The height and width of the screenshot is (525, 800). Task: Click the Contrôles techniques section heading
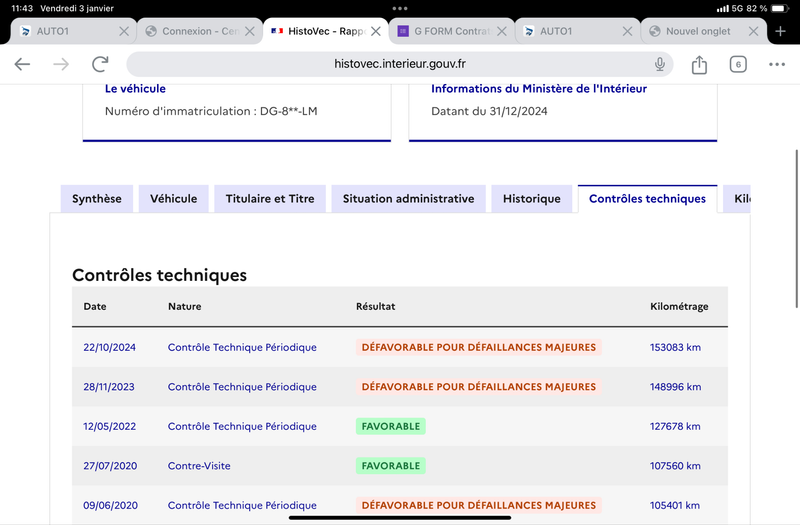159,275
